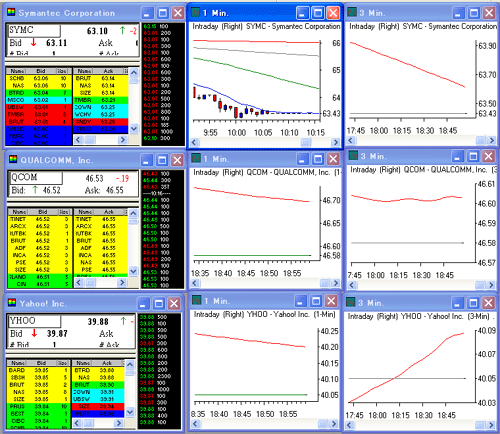Click scrollbar thumb in SYMC 1 Min chart

click(306, 142)
